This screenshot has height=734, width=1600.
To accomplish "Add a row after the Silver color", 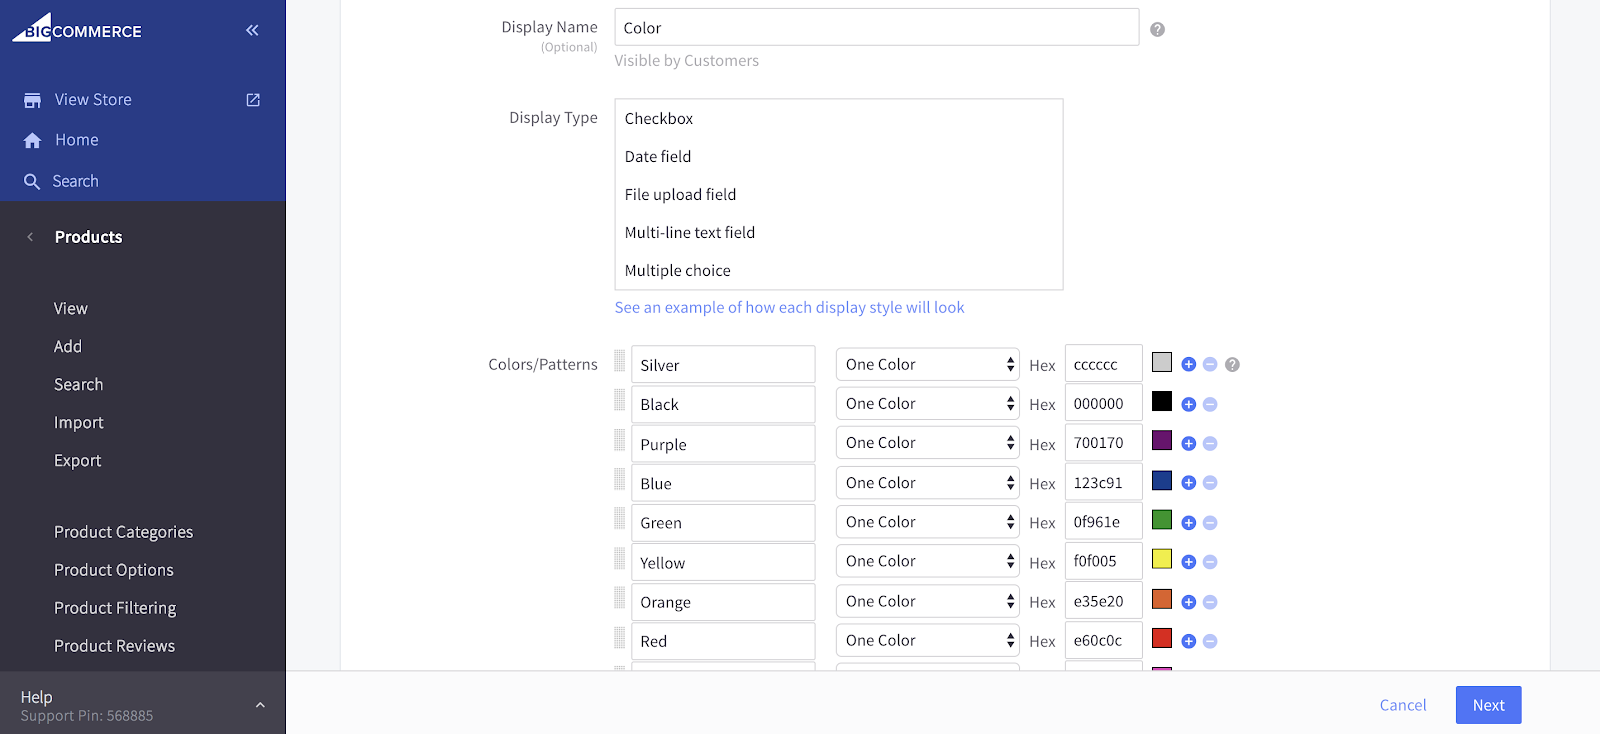I will point(1188,365).
